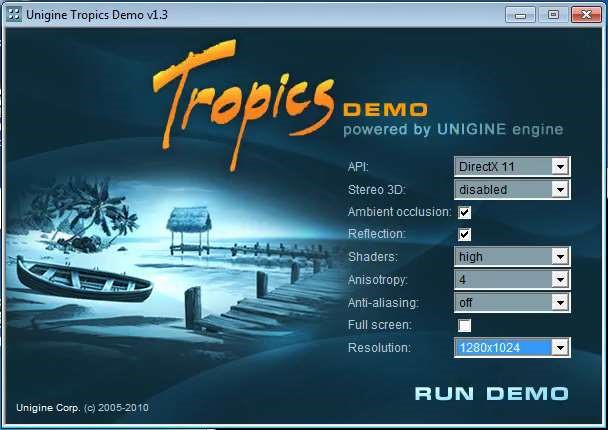The width and height of the screenshot is (608, 430).
Task: Close the Unigine Tropics Demo window
Action: [x=586, y=15]
